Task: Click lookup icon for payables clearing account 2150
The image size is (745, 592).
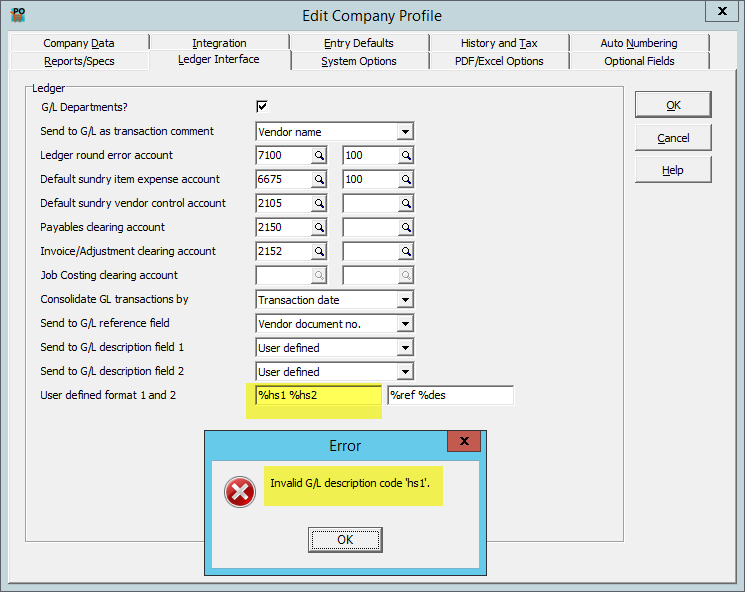Action: pos(319,228)
